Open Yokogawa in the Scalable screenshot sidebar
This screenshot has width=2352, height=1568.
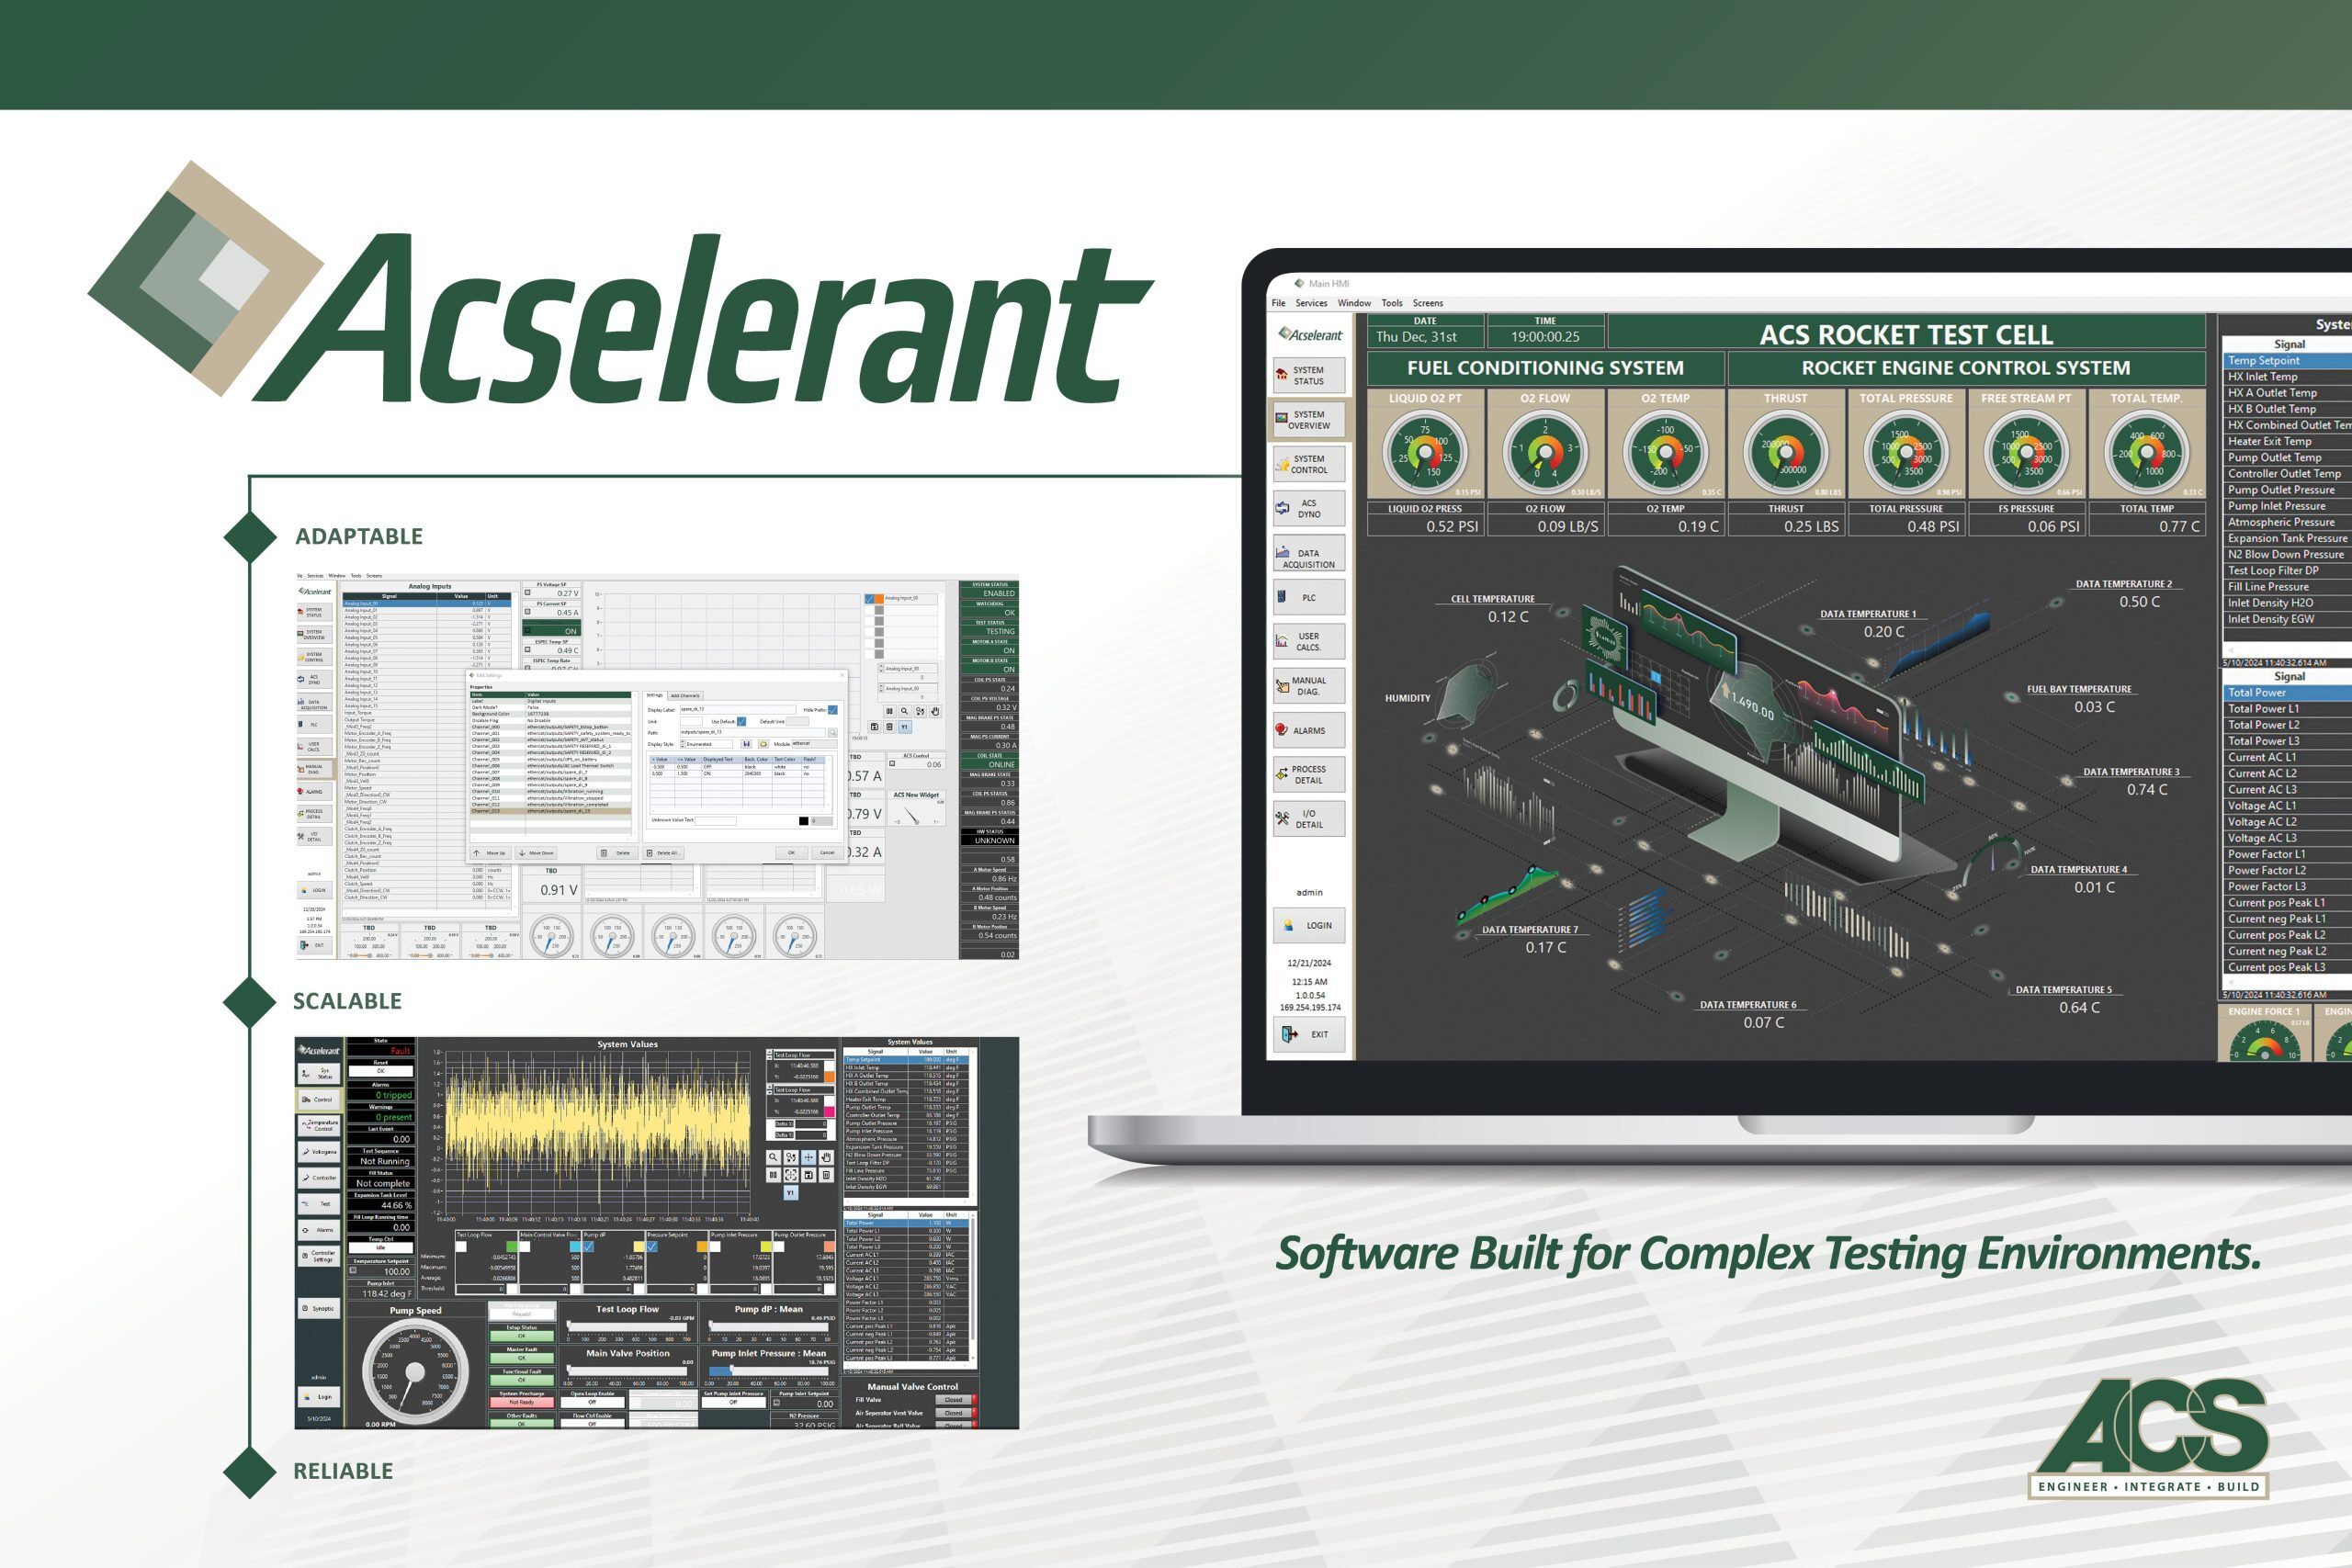319,1152
